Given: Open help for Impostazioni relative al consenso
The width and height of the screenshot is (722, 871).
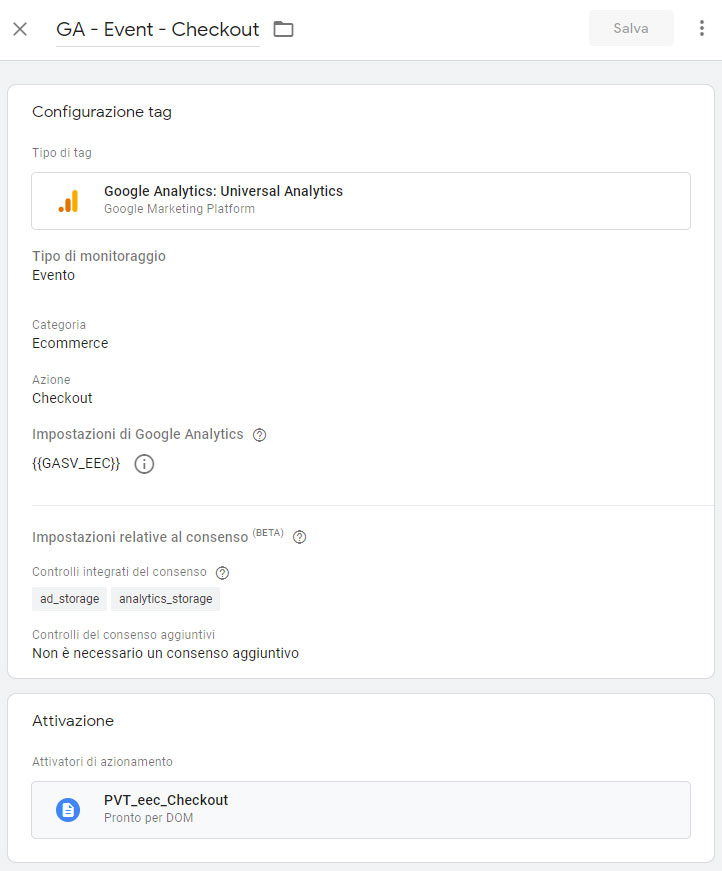Looking at the screenshot, I should (299, 537).
